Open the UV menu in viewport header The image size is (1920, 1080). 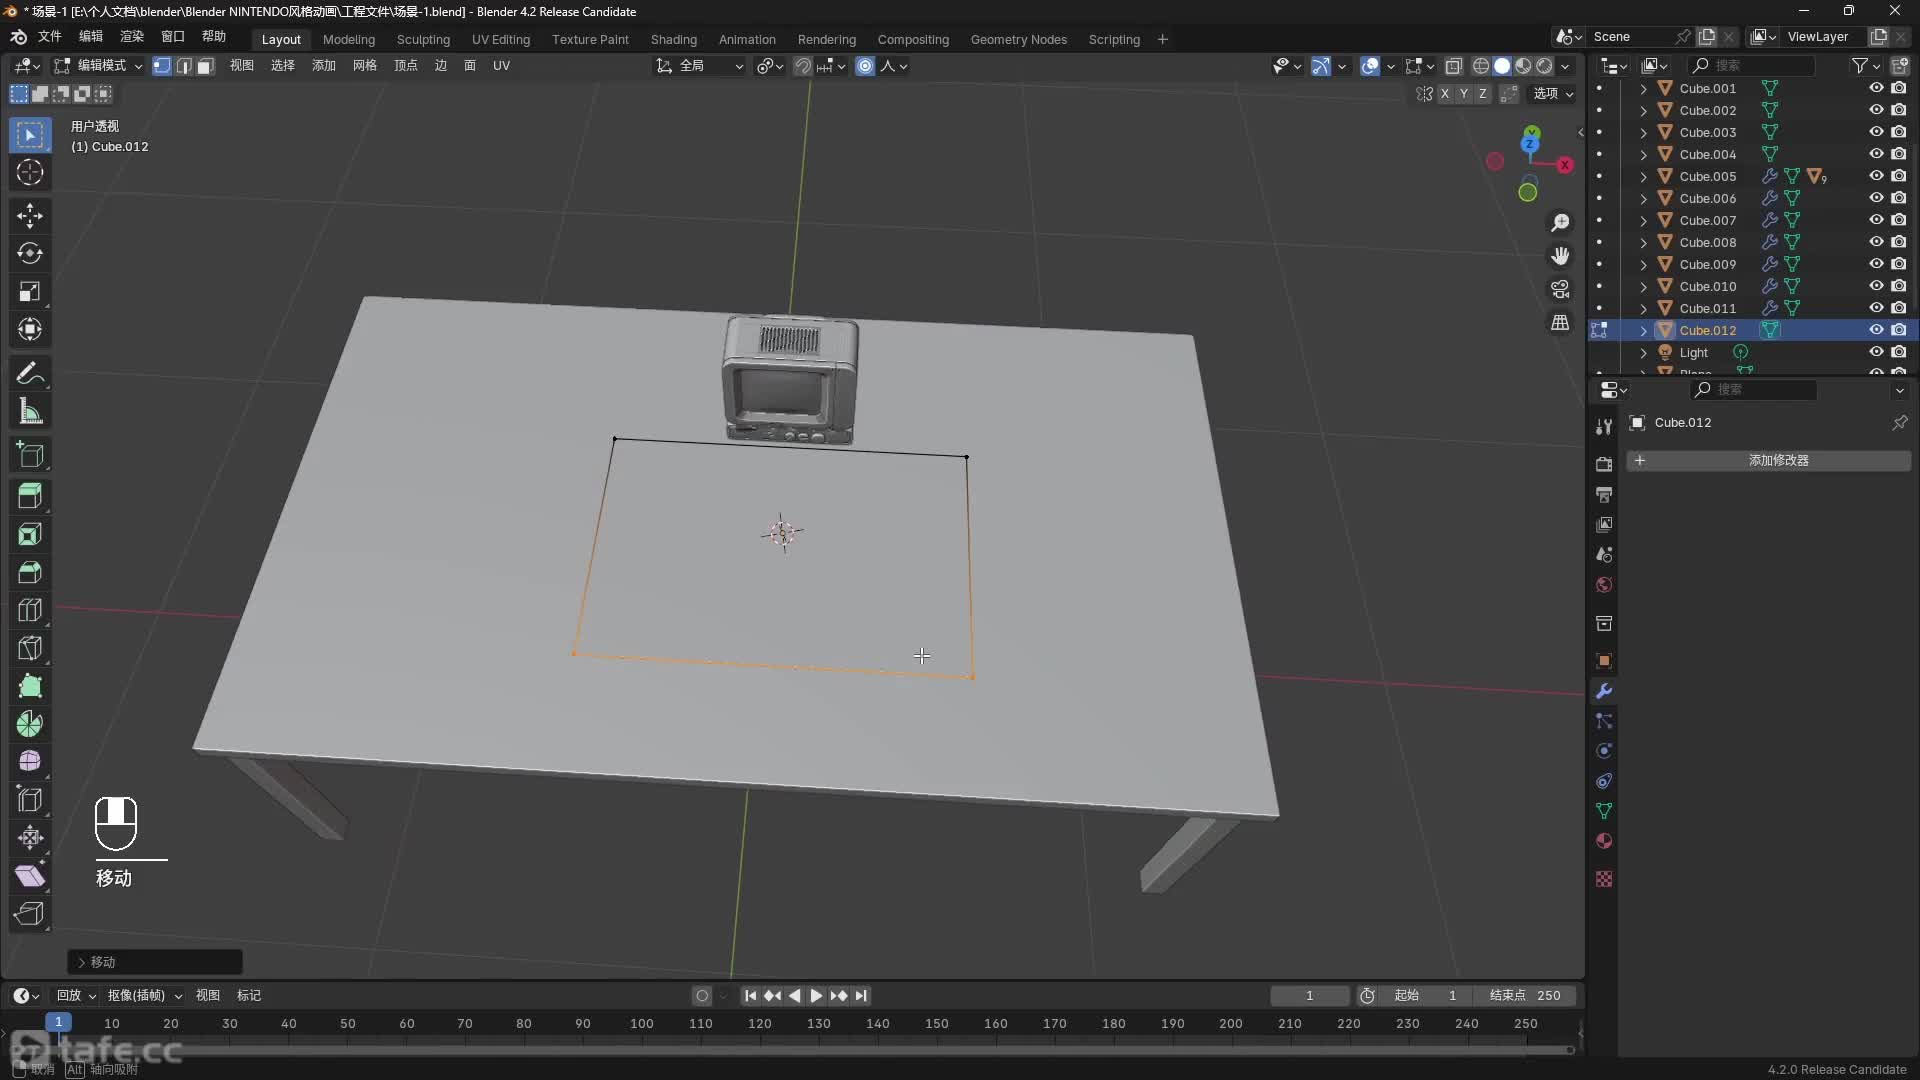coord(501,66)
